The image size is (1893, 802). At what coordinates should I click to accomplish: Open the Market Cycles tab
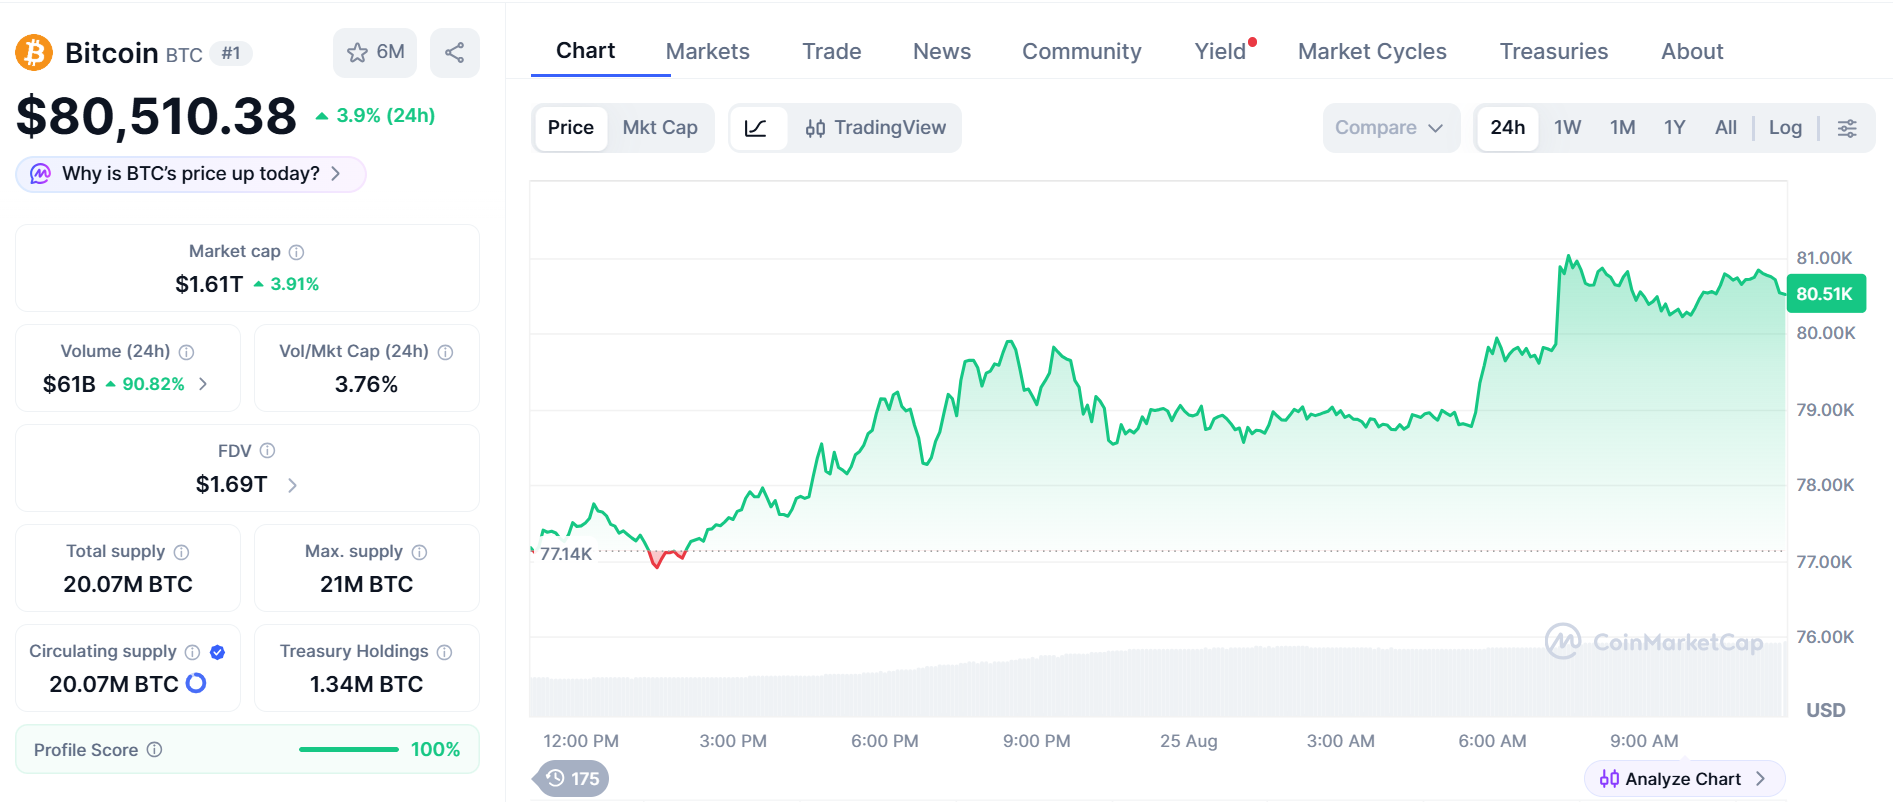pyautogui.click(x=1372, y=51)
